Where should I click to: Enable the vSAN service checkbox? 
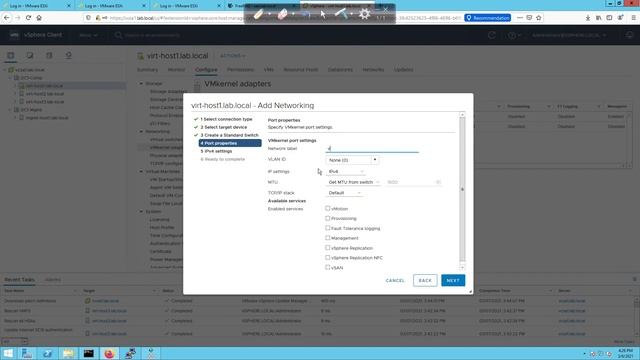(327, 267)
